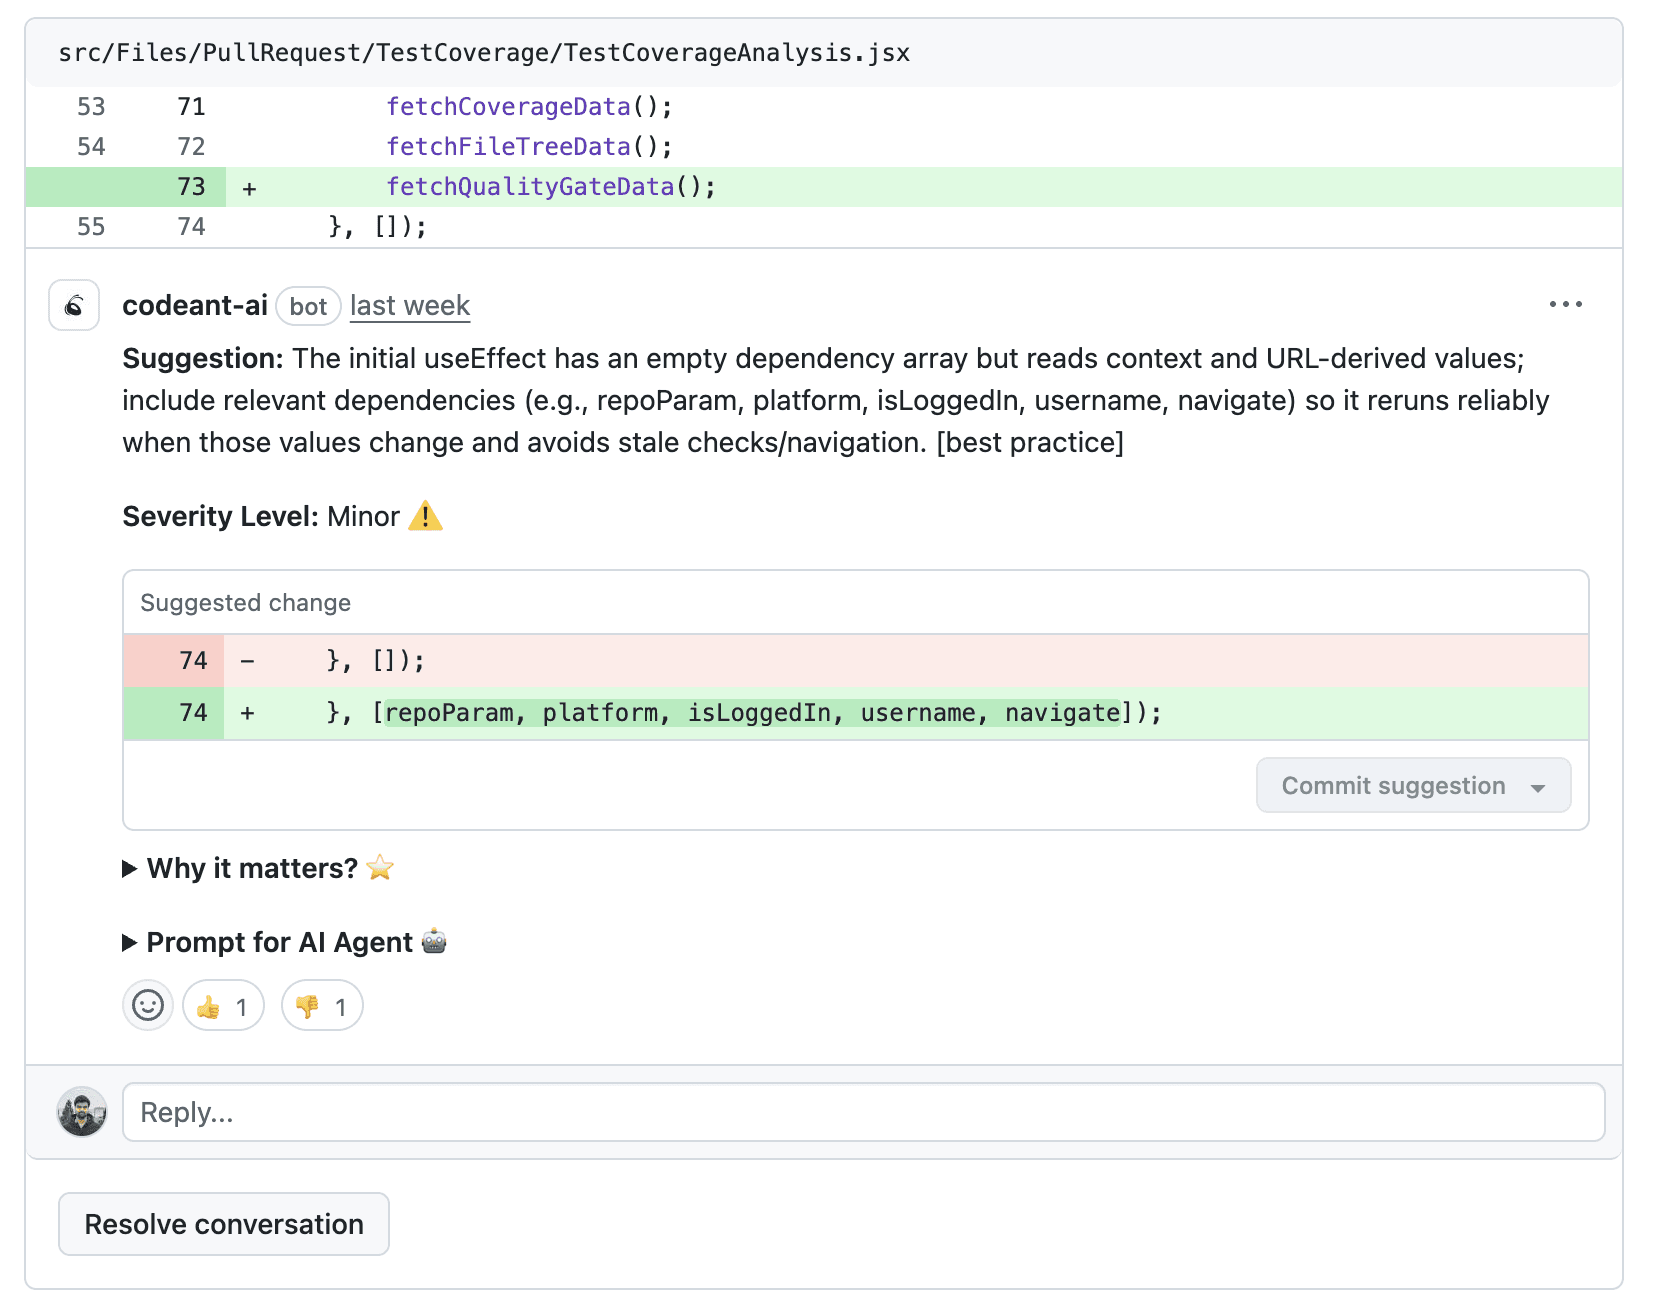Expand the 'Prompt for AI Agent' section
Image resolution: width=1662 pixels, height=1314 pixels.
click(x=284, y=942)
